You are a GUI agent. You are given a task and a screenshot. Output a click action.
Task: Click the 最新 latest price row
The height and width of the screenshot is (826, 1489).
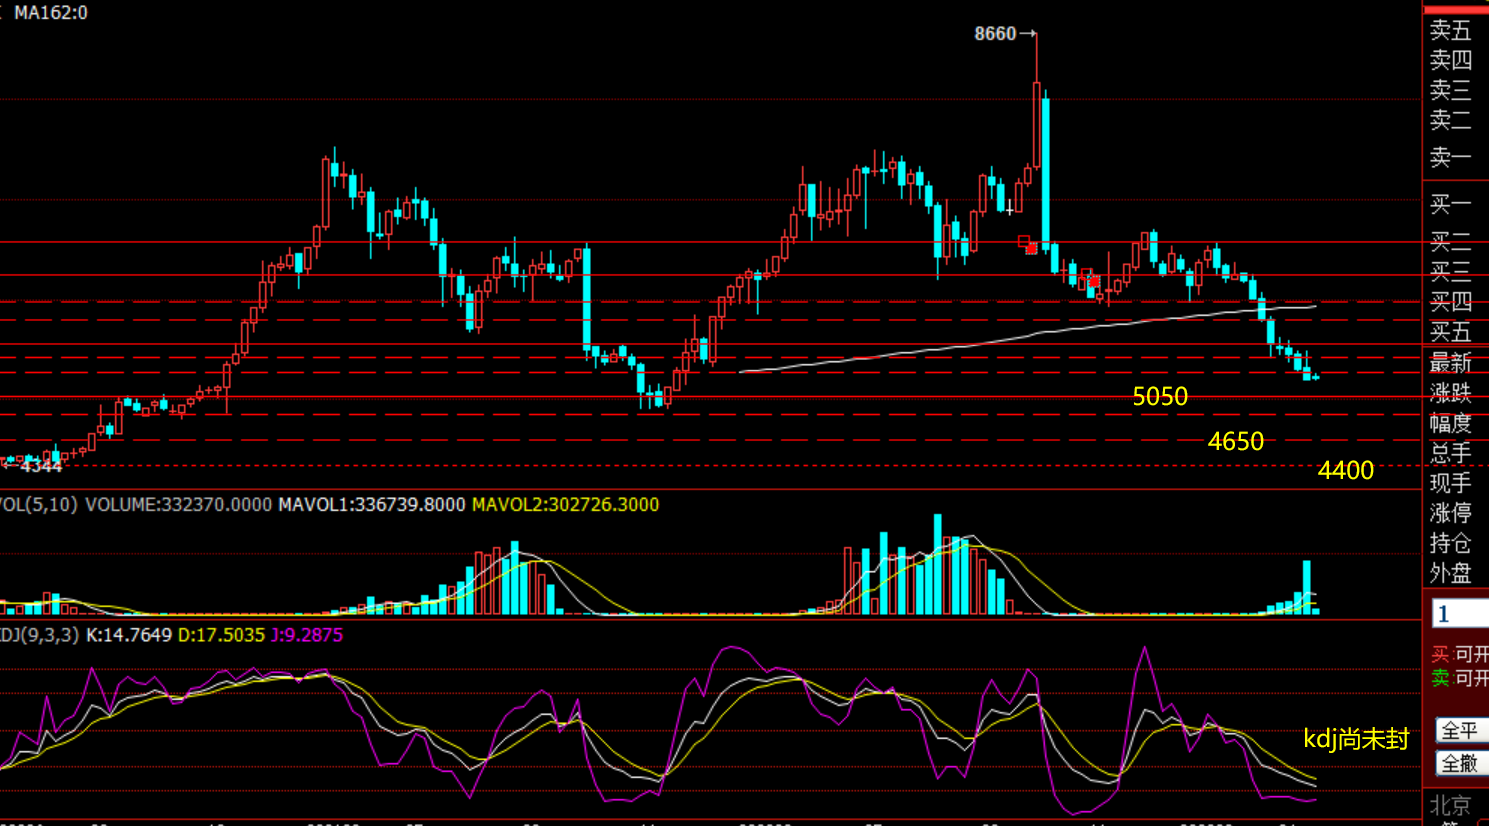coord(1451,362)
